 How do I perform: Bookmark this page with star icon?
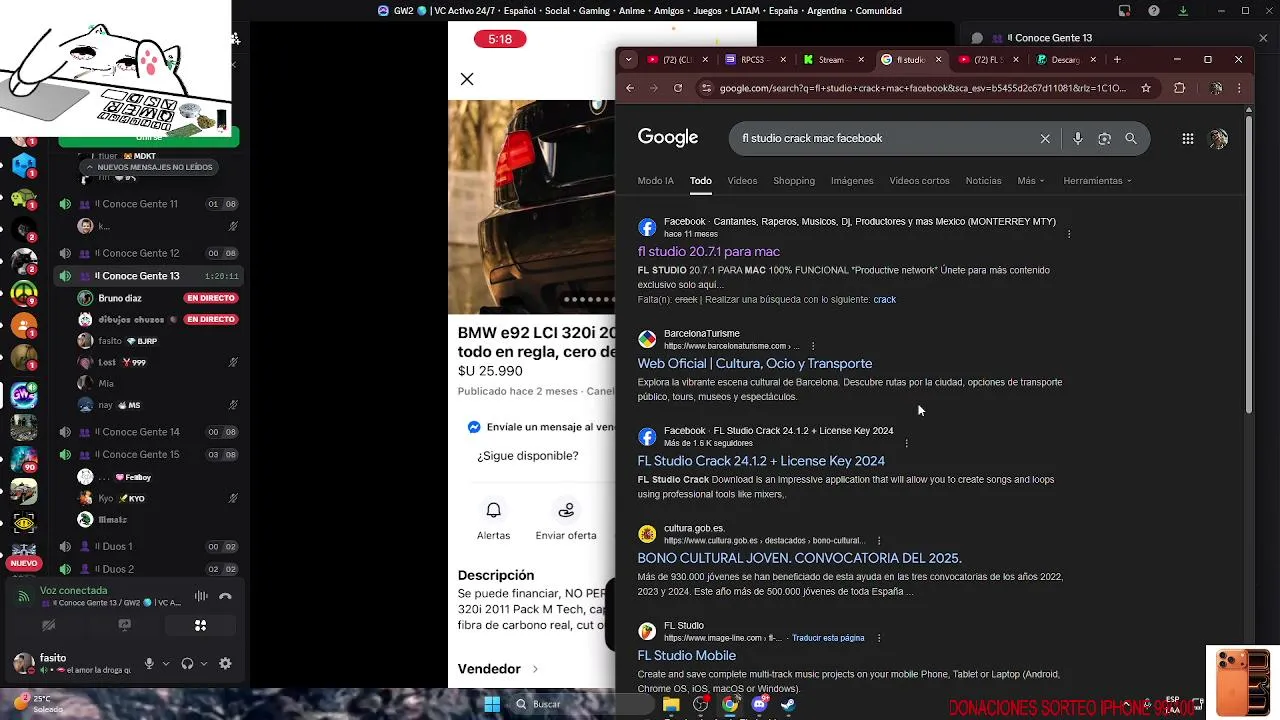point(1146,88)
